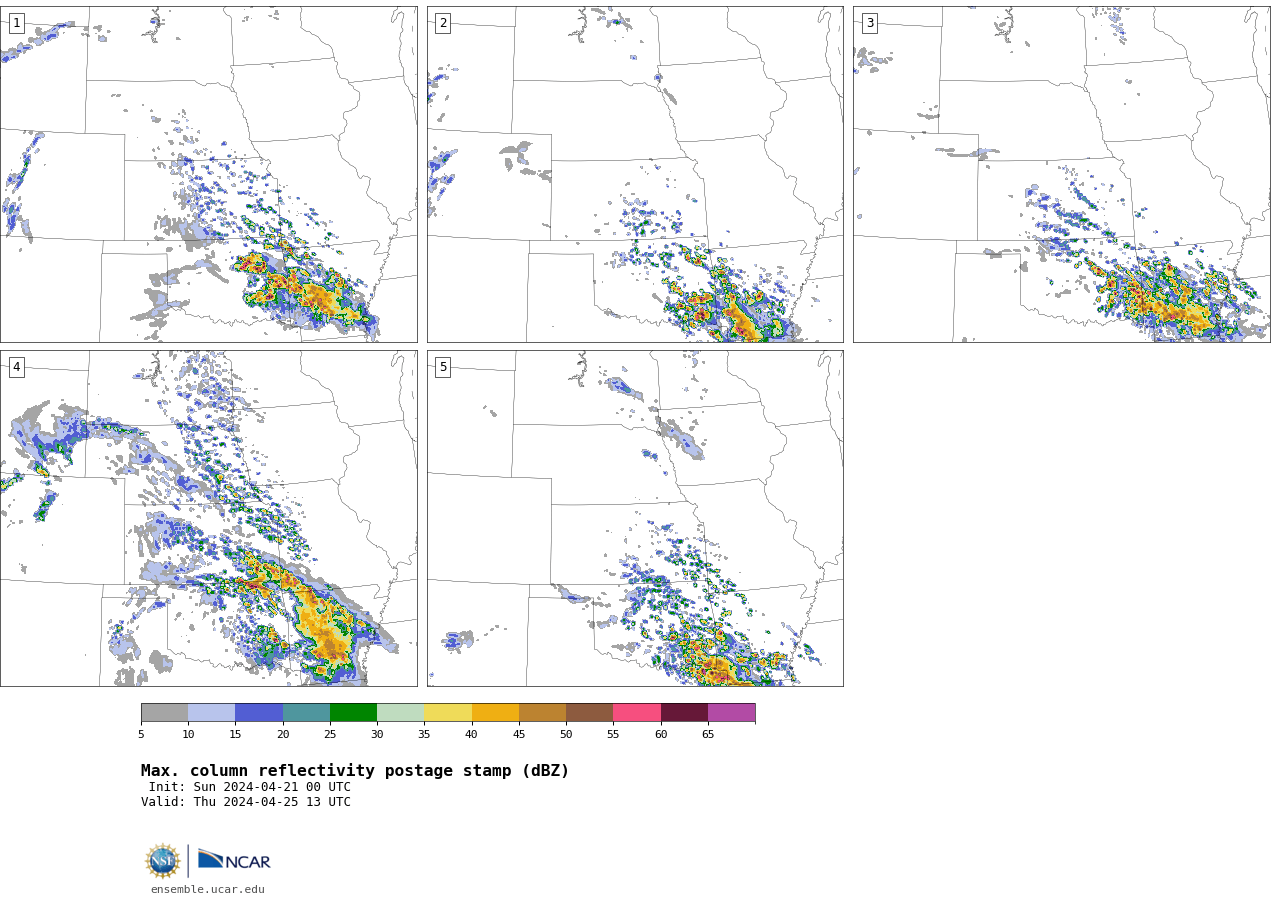Click the panel number label '1'

[16, 23]
